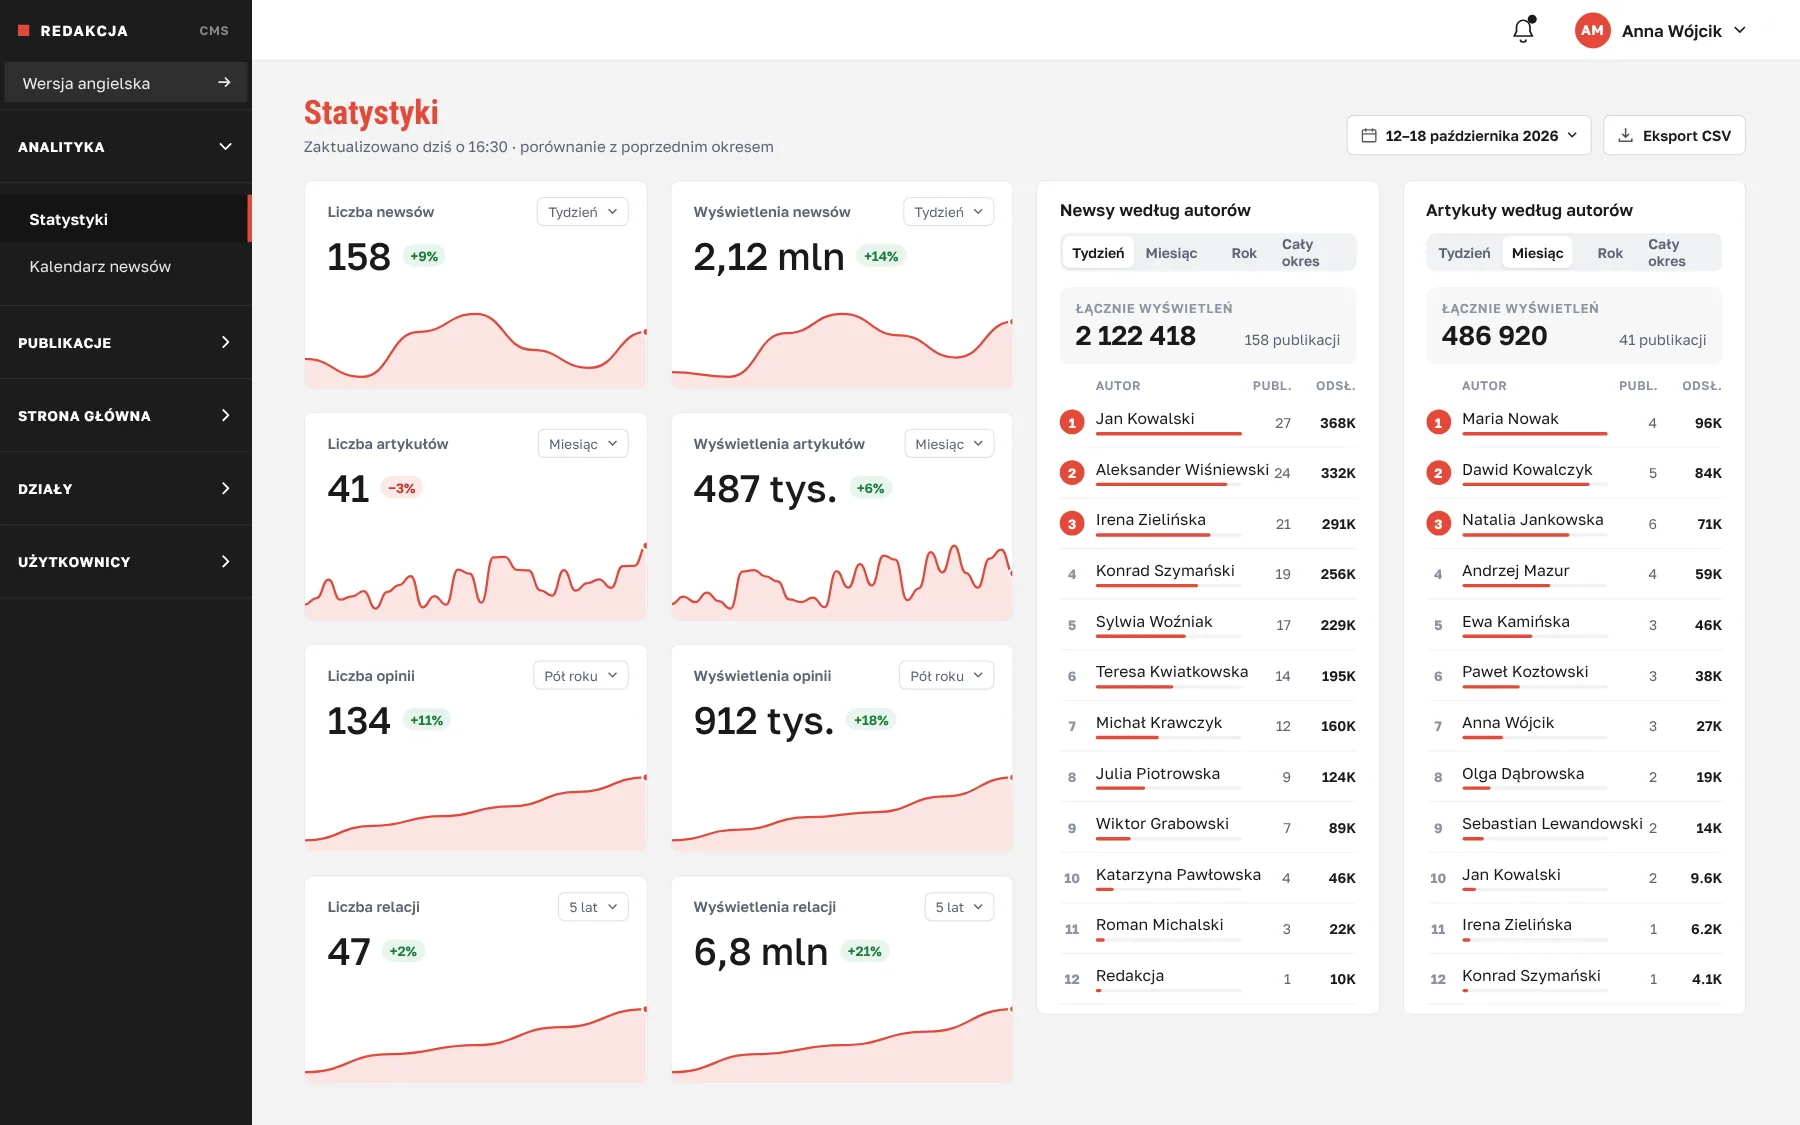Click rank 2 badge for Dawid Kowalczyk
Image resolution: width=1800 pixels, height=1125 pixels.
pyautogui.click(x=1438, y=473)
